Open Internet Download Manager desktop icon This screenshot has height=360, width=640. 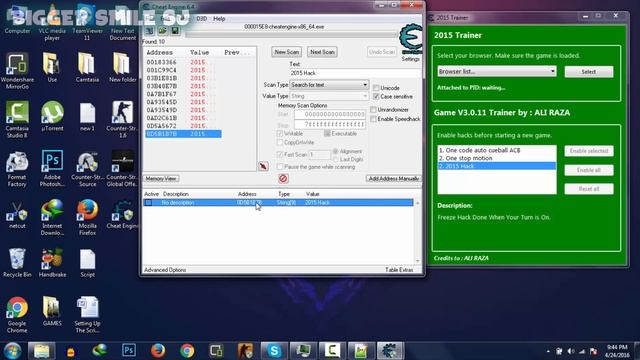[52, 218]
